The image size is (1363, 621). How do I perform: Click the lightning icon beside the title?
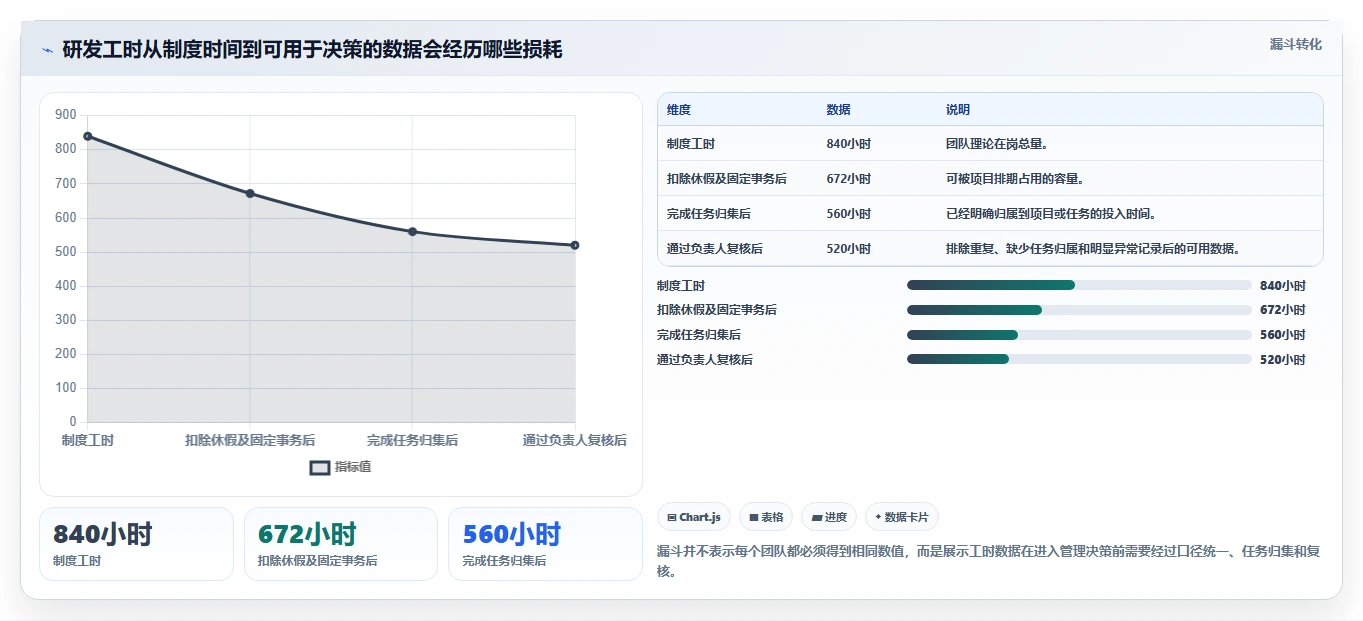48,50
